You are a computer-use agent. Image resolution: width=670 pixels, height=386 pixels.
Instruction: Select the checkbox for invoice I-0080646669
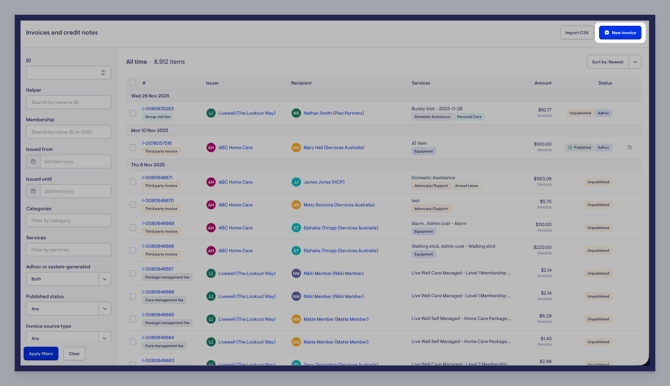[133, 228]
